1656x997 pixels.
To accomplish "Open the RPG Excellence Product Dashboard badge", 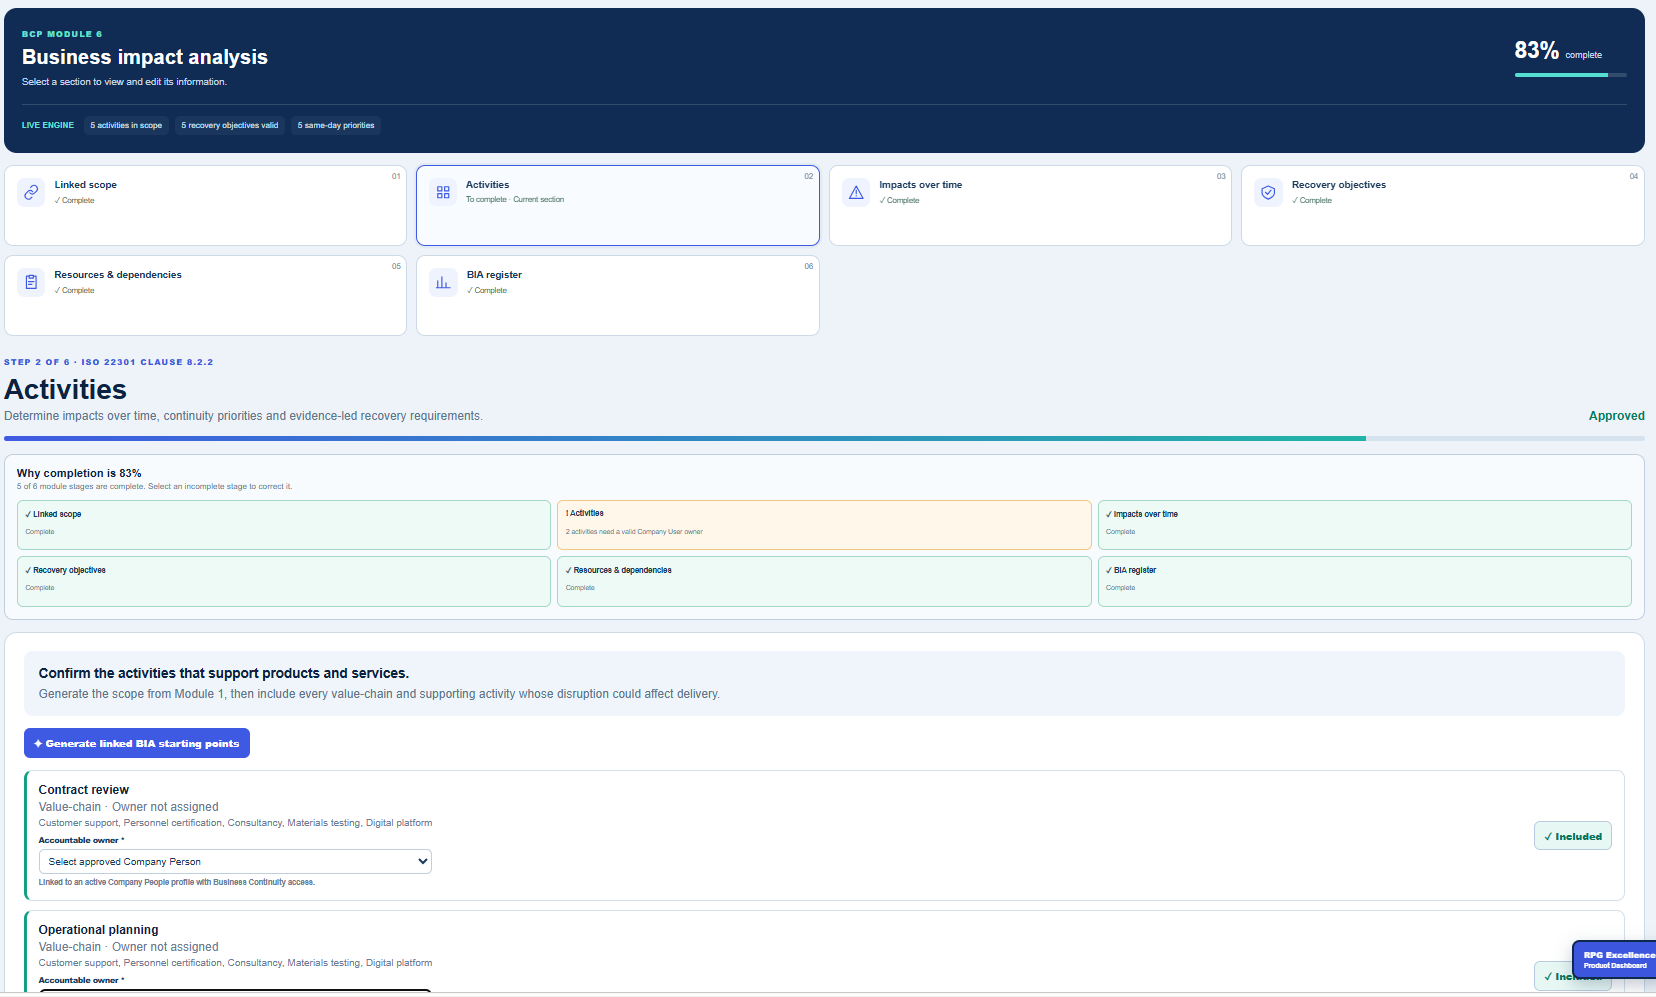I will click(1614, 959).
